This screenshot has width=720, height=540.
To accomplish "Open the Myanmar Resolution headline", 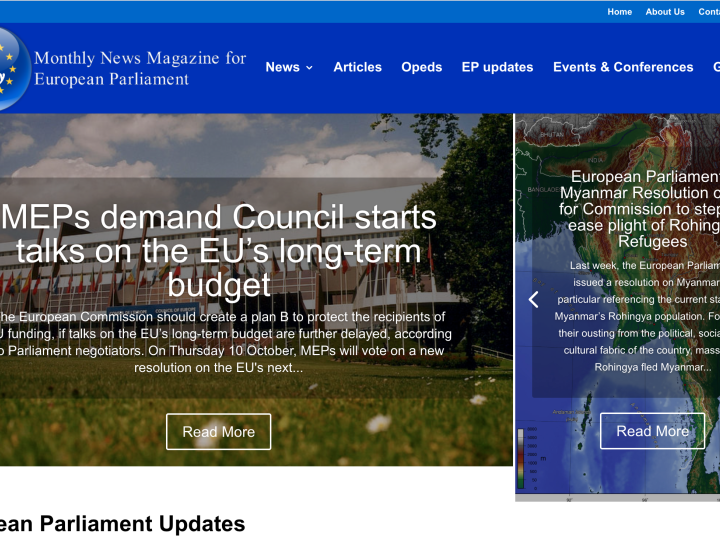I will tap(640, 209).
